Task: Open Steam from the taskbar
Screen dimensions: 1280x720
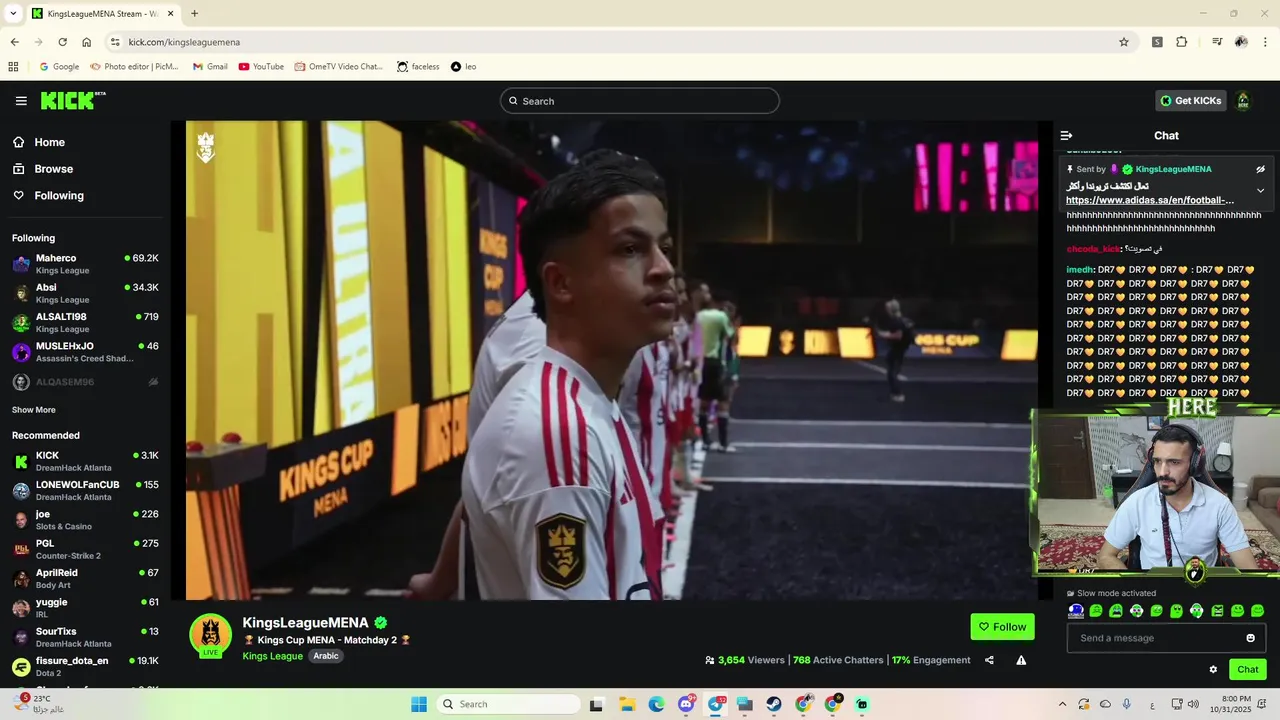Action: tap(774, 704)
